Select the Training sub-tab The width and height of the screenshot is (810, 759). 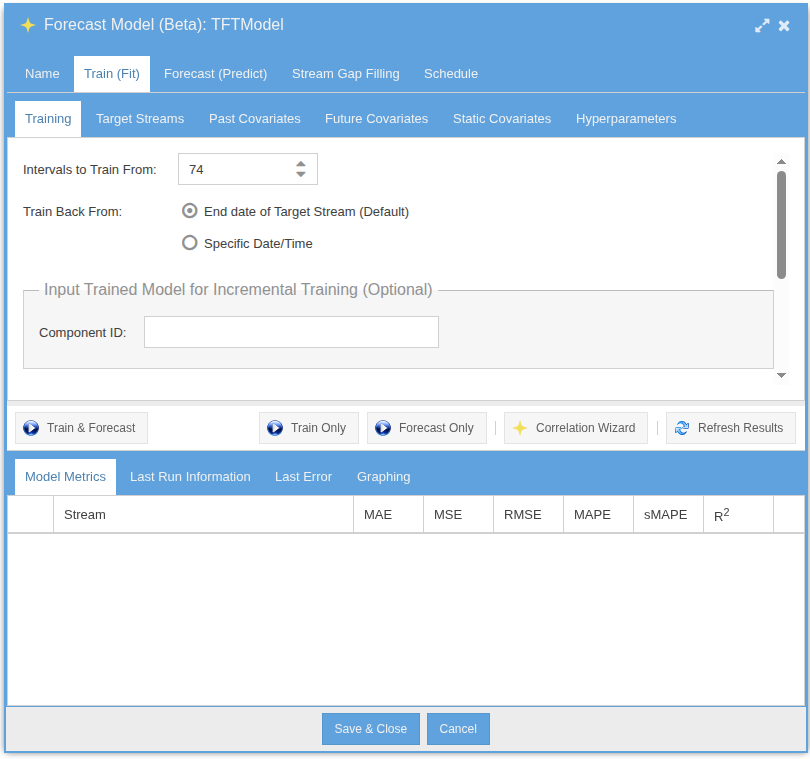pyautogui.click(x=48, y=119)
